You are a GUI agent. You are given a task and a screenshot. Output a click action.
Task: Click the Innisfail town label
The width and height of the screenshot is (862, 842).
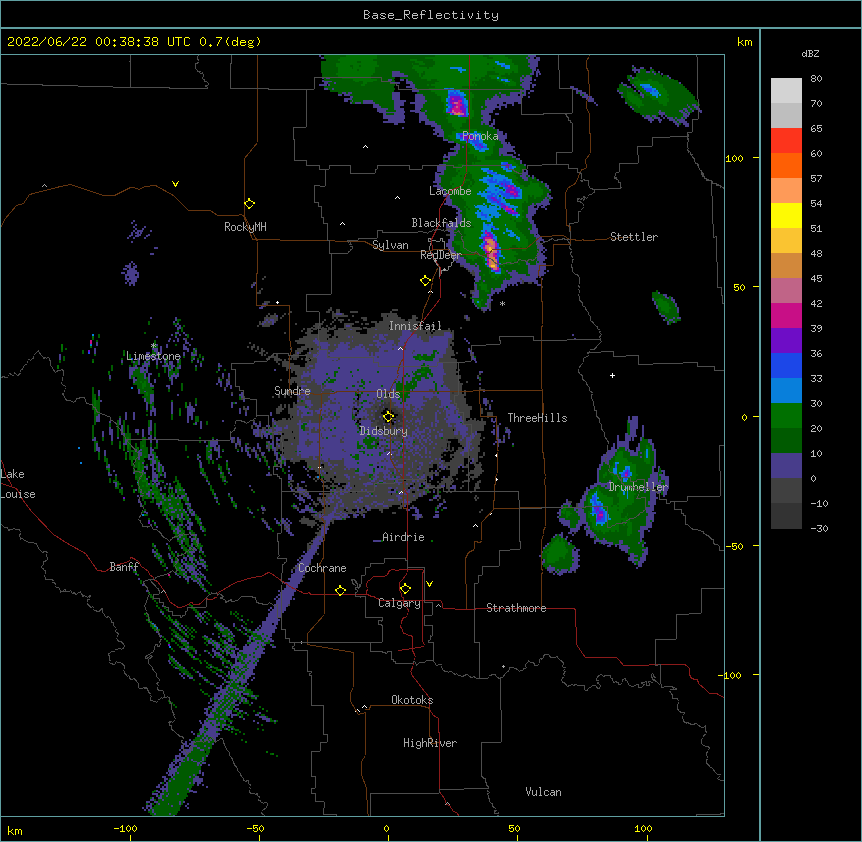click(415, 326)
